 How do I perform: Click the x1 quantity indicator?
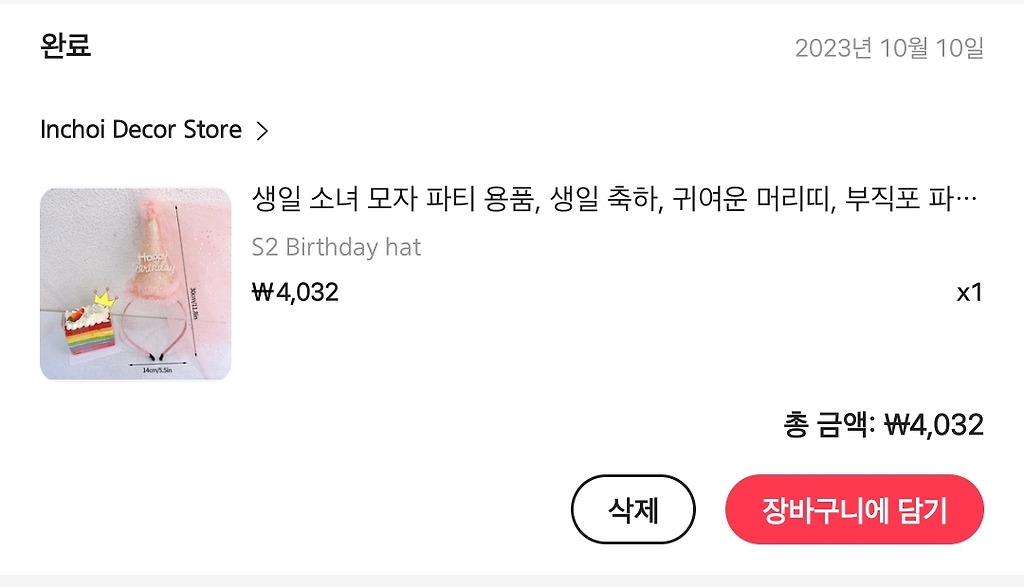[x=970, y=293]
